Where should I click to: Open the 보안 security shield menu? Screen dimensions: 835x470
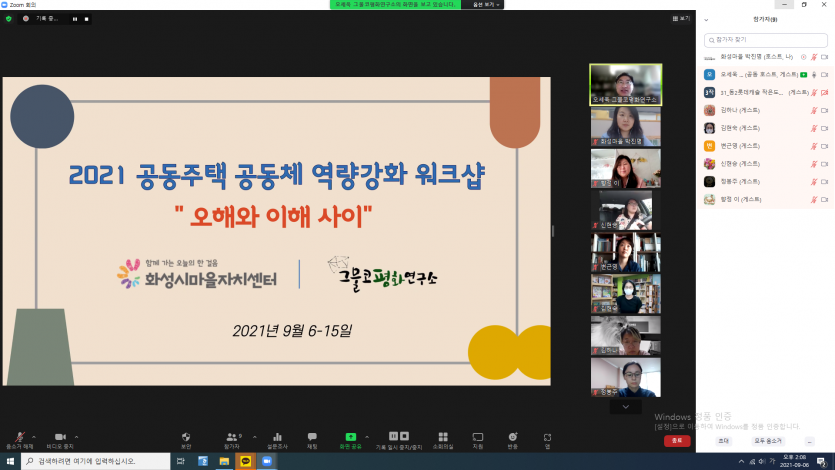point(186,440)
